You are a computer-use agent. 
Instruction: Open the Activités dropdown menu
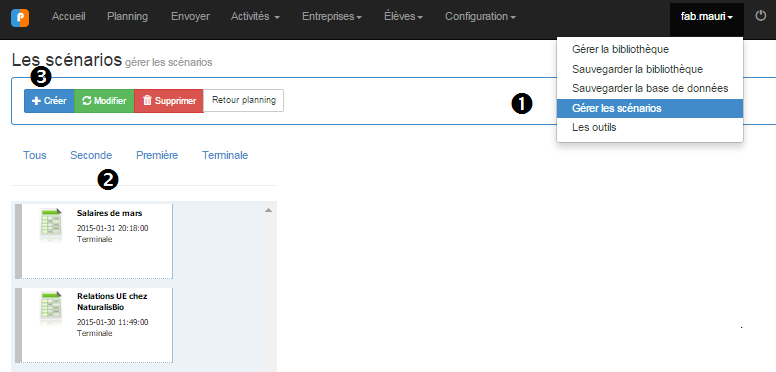tap(255, 16)
